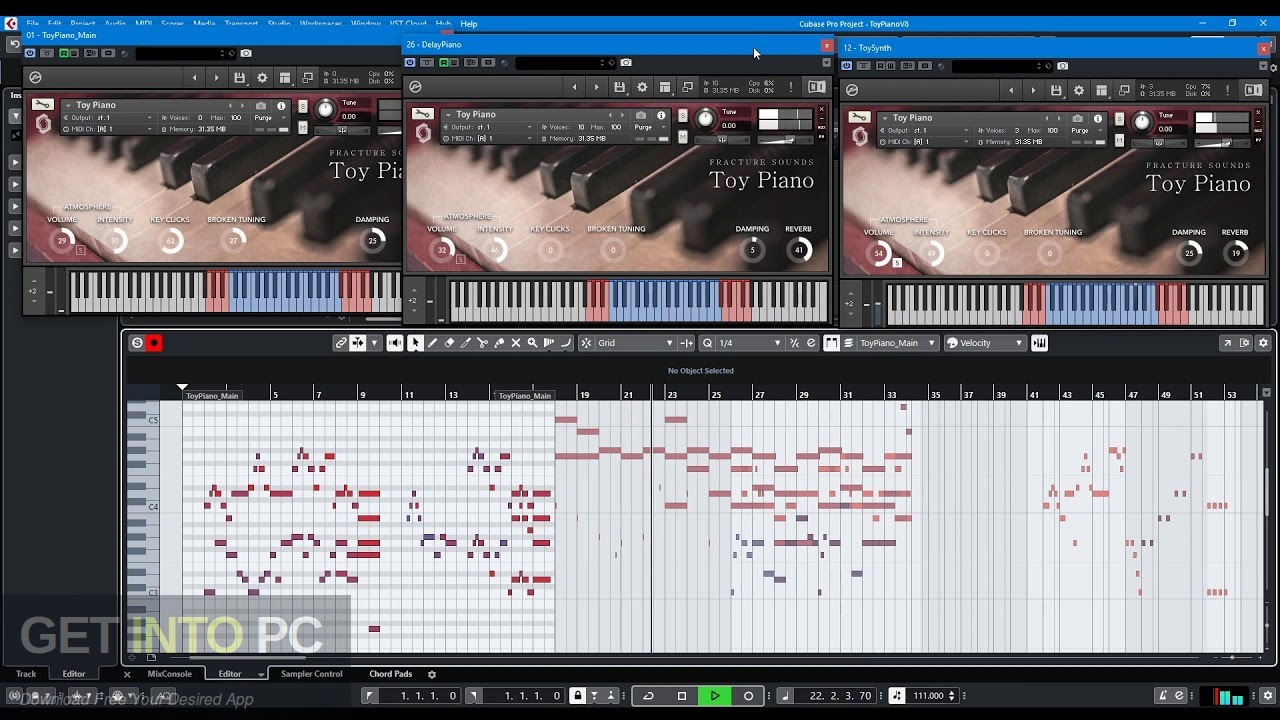The image size is (1280, 720).
Task: Toggle metronome click icon in transport
Action: pos(1162,696)
